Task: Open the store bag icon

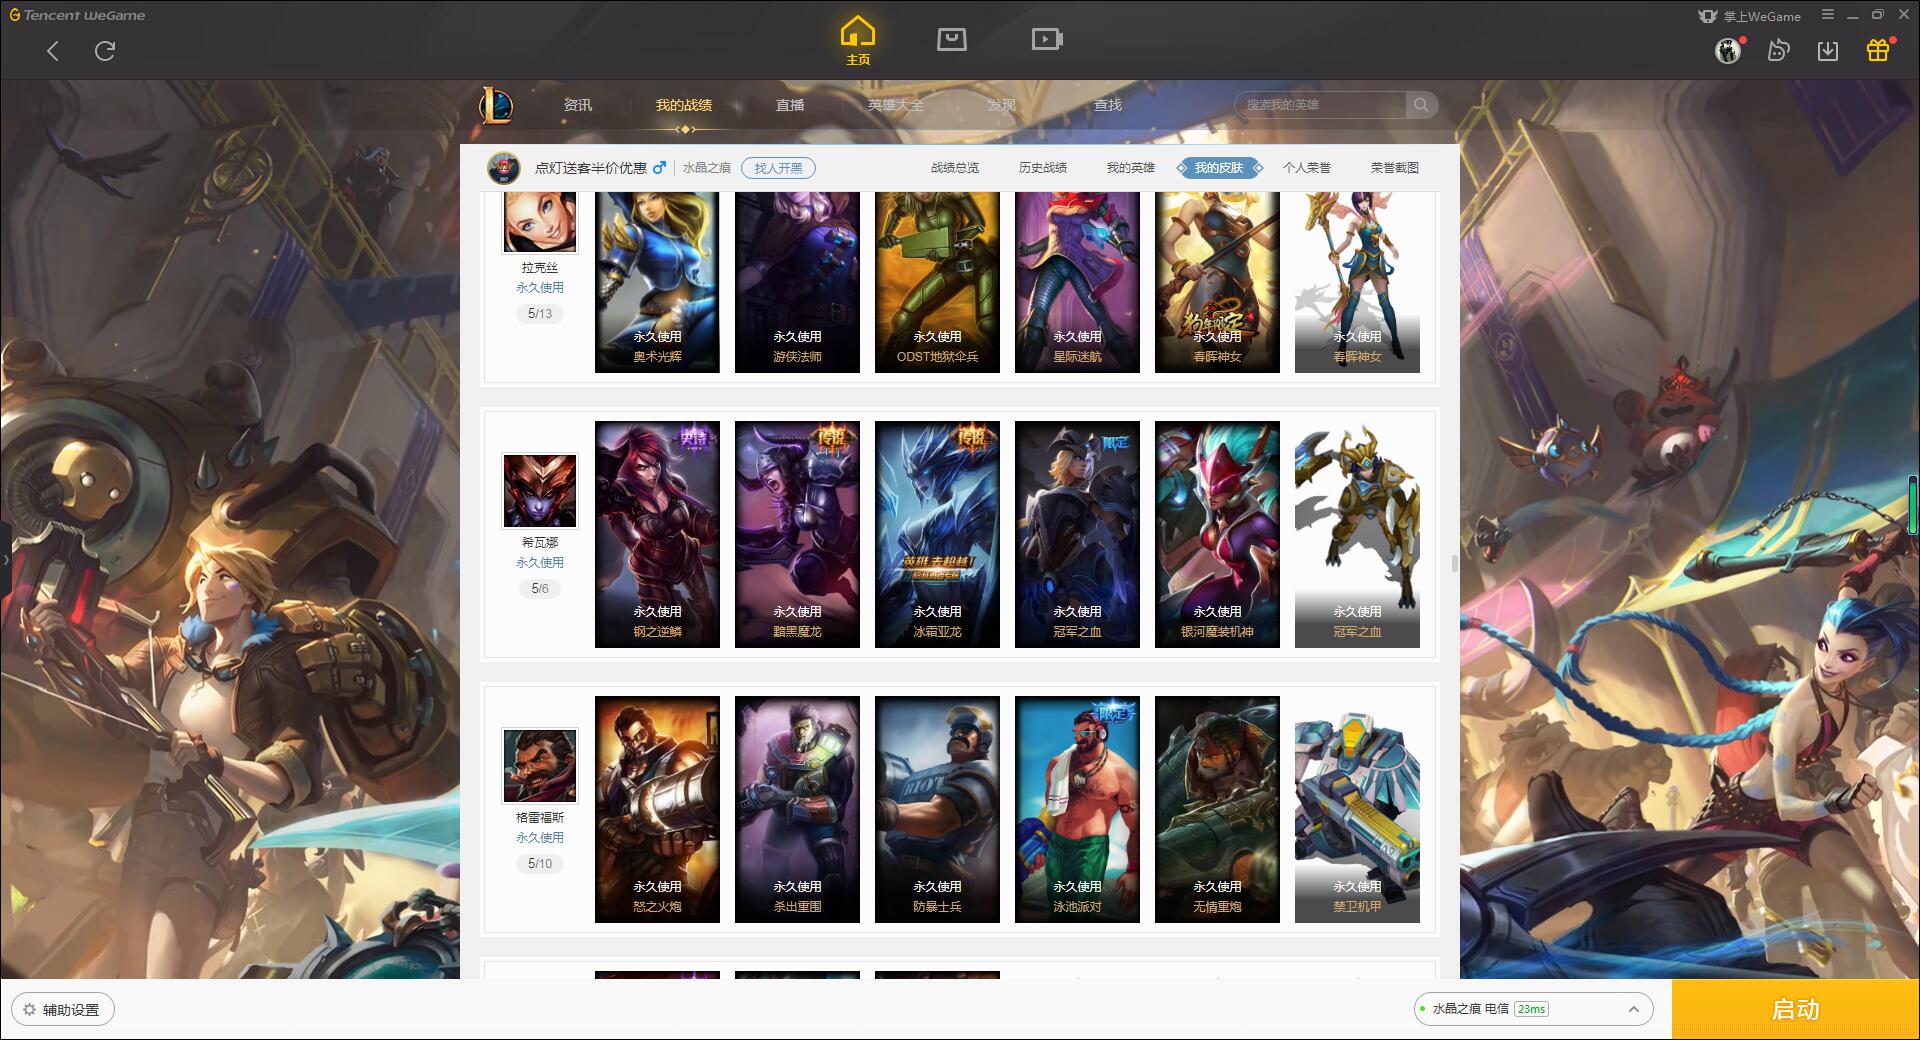Action: (x=951, y=39)
